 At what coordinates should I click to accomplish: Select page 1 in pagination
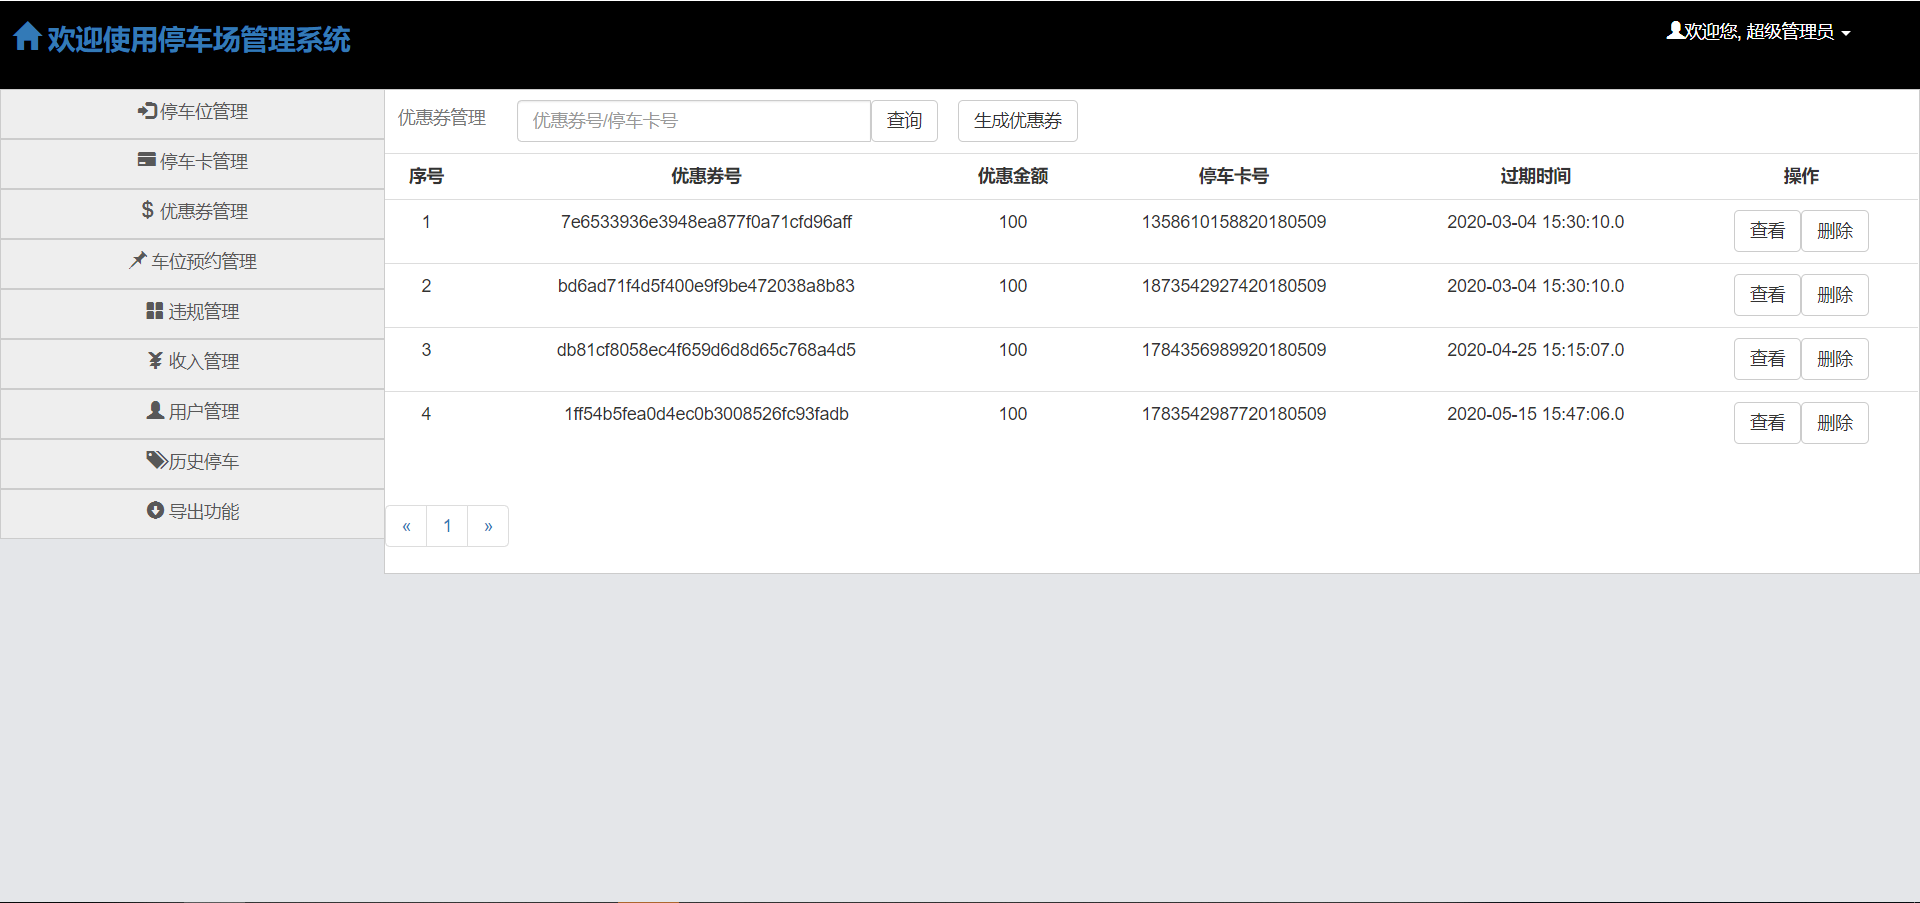tap(447, 526)
